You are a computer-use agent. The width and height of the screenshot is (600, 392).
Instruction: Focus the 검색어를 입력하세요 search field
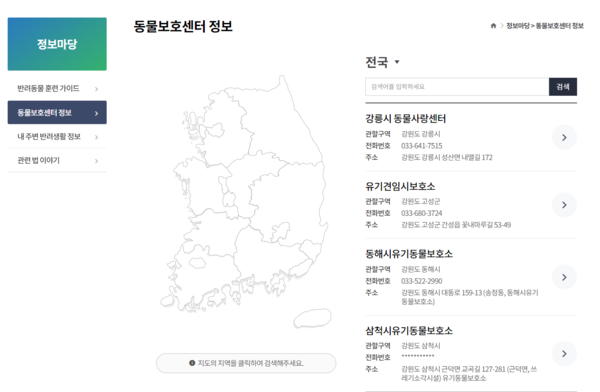[457, 87]
